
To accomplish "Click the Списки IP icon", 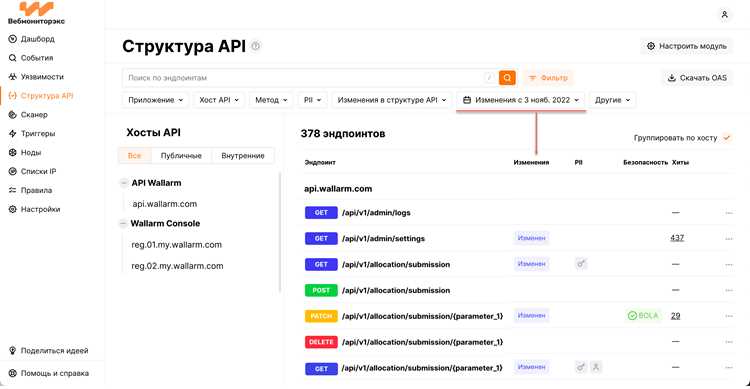I will (x=12, y=171).
